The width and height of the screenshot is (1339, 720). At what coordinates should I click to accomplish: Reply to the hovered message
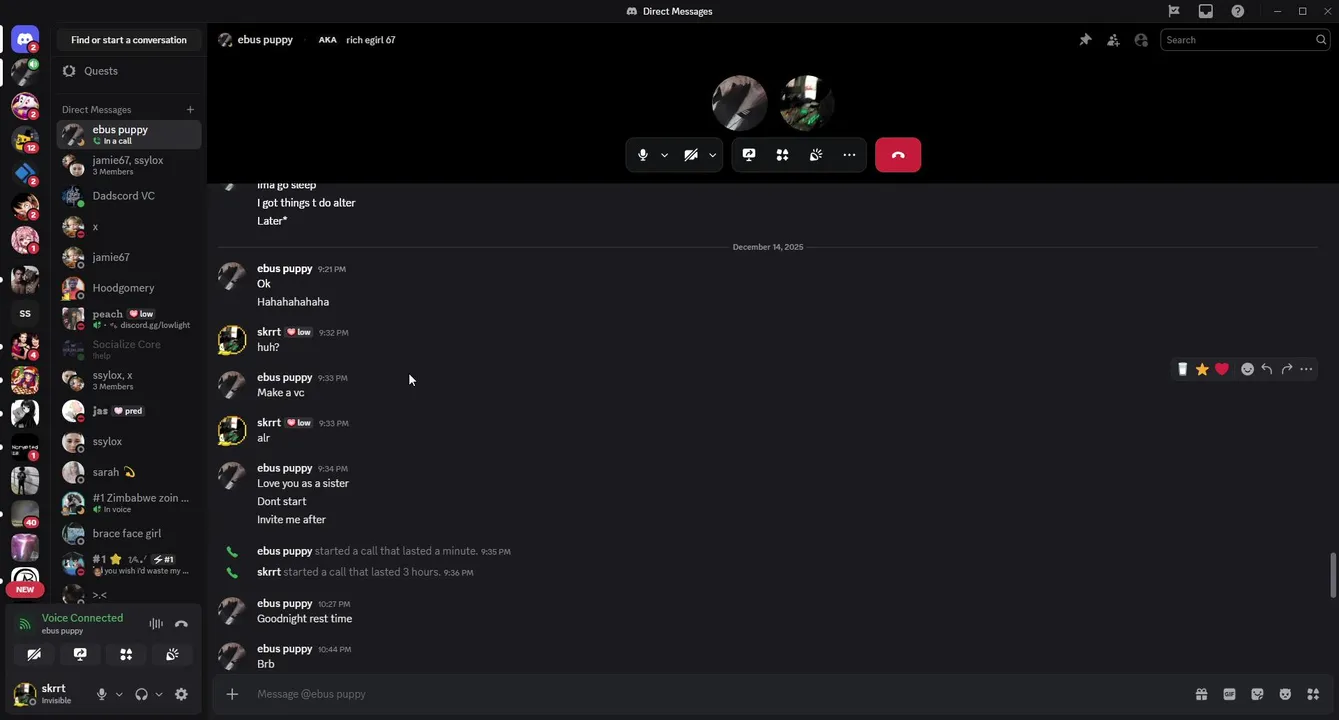[x=1267, y=369]
